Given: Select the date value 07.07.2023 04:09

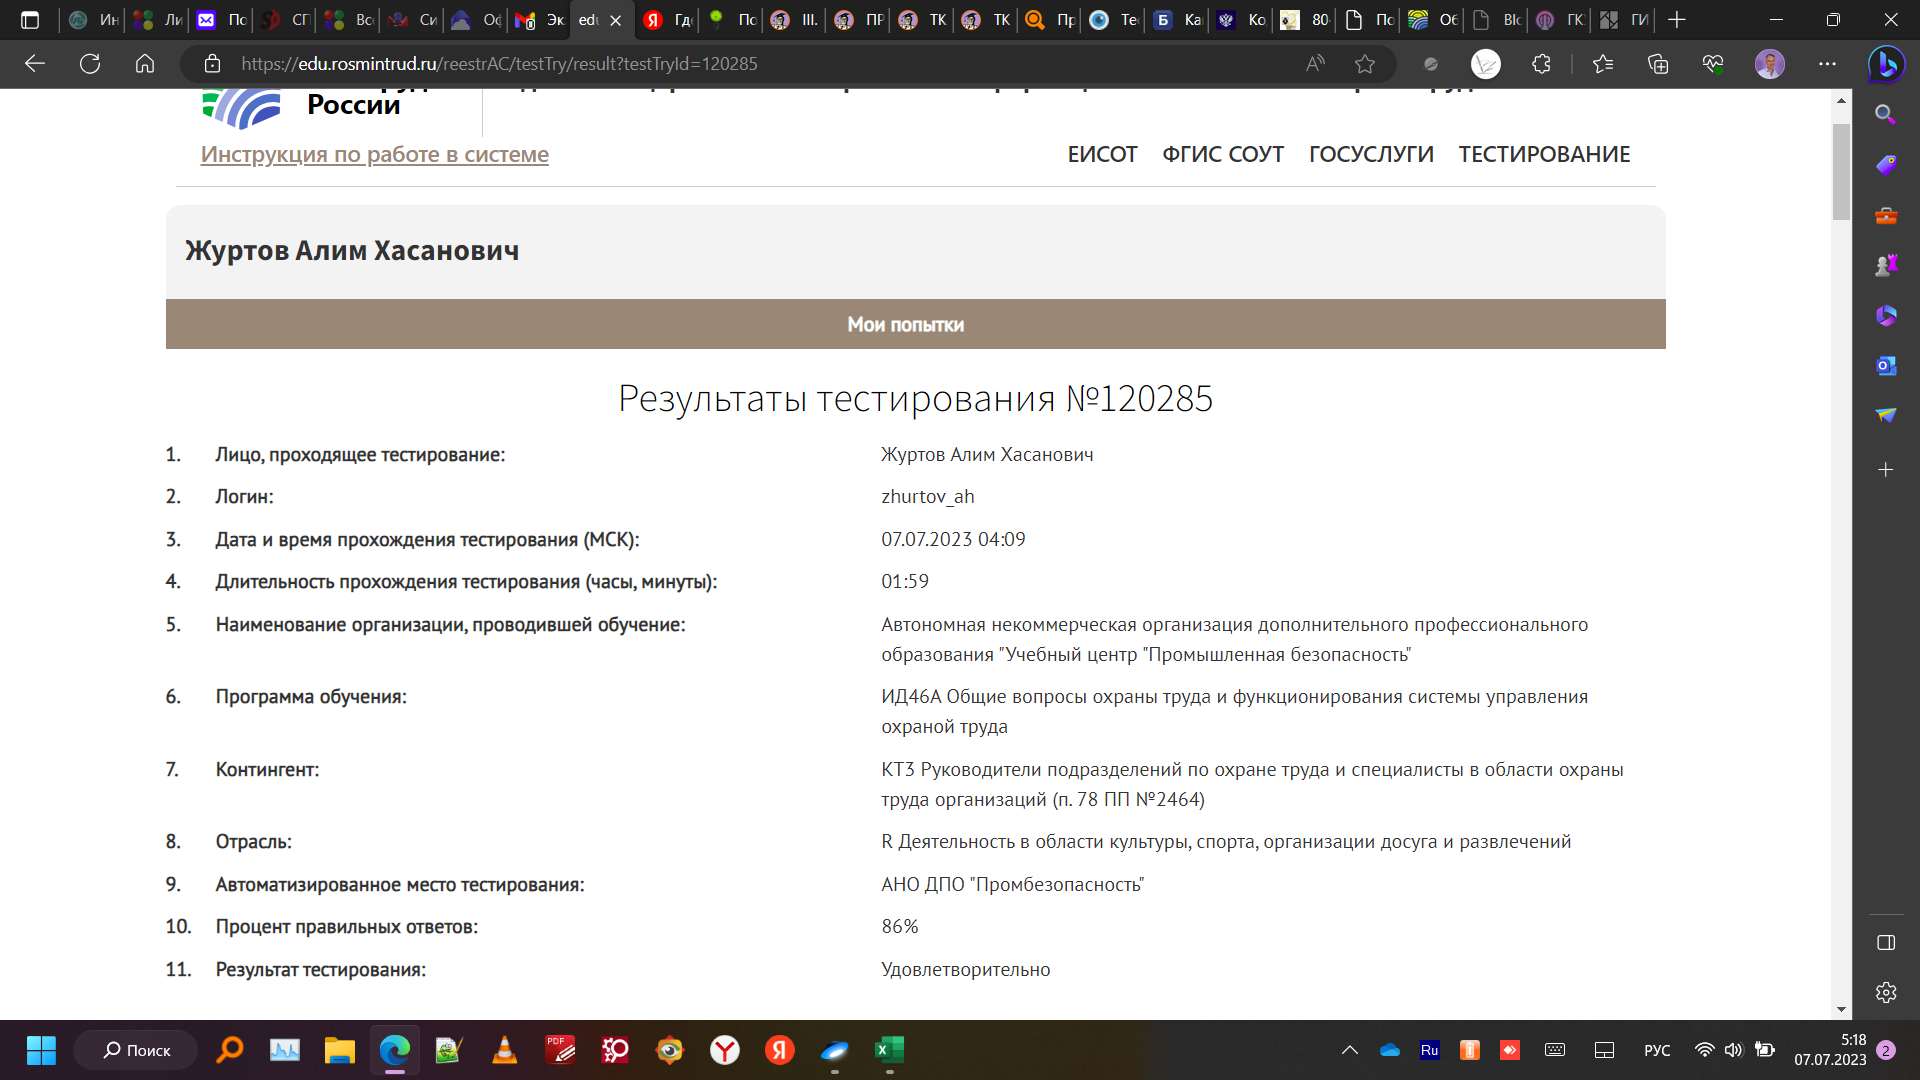Looking at the screenshot, I should [953, 540].
